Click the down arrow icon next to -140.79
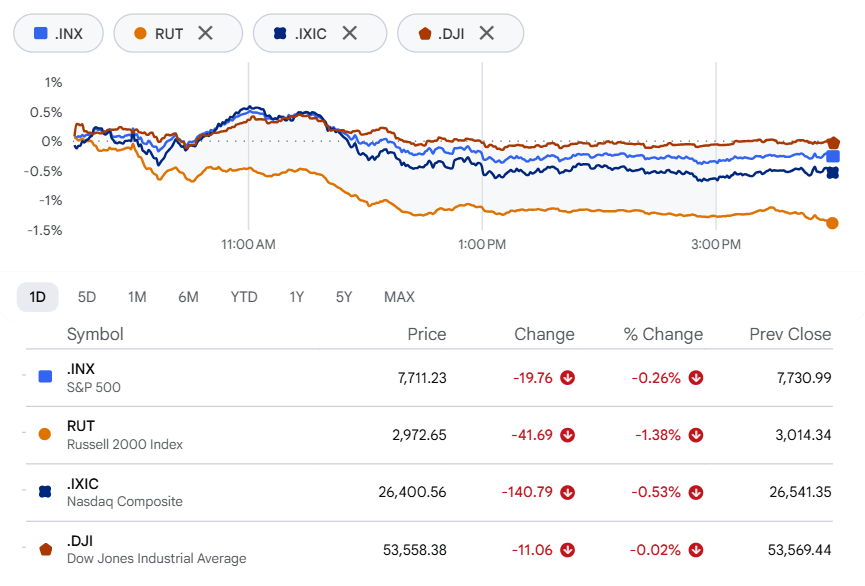The height and width of the screenshot is (586, 865). coord(568,492)
